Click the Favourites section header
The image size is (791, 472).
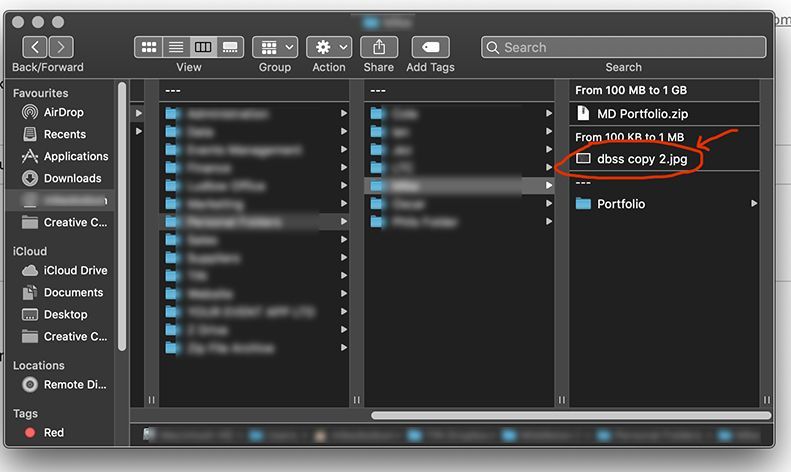point(40,93)
